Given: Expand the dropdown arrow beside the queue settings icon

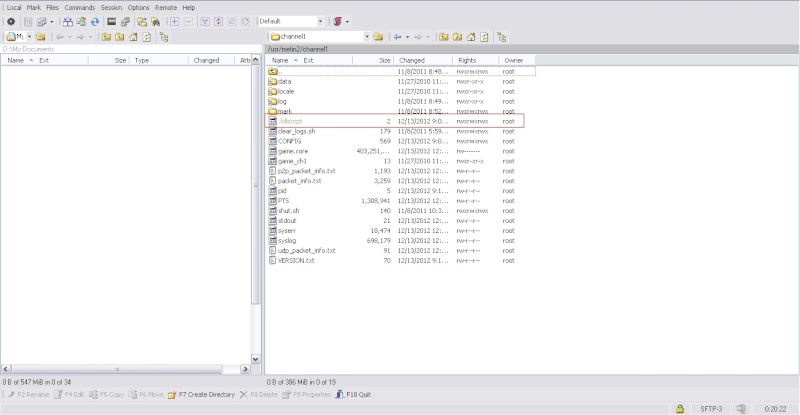Looking at the screenshot, I should (x=52, y=21).
